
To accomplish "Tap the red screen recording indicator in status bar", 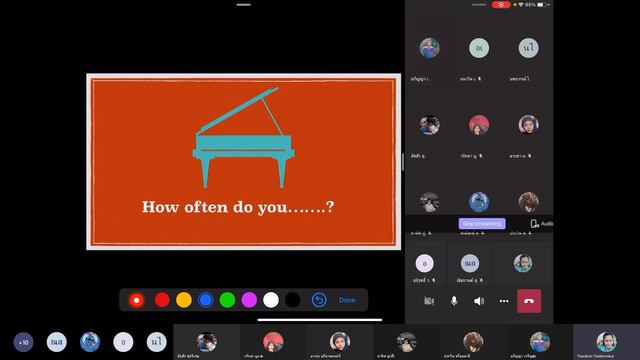I will tap(501, 4).
